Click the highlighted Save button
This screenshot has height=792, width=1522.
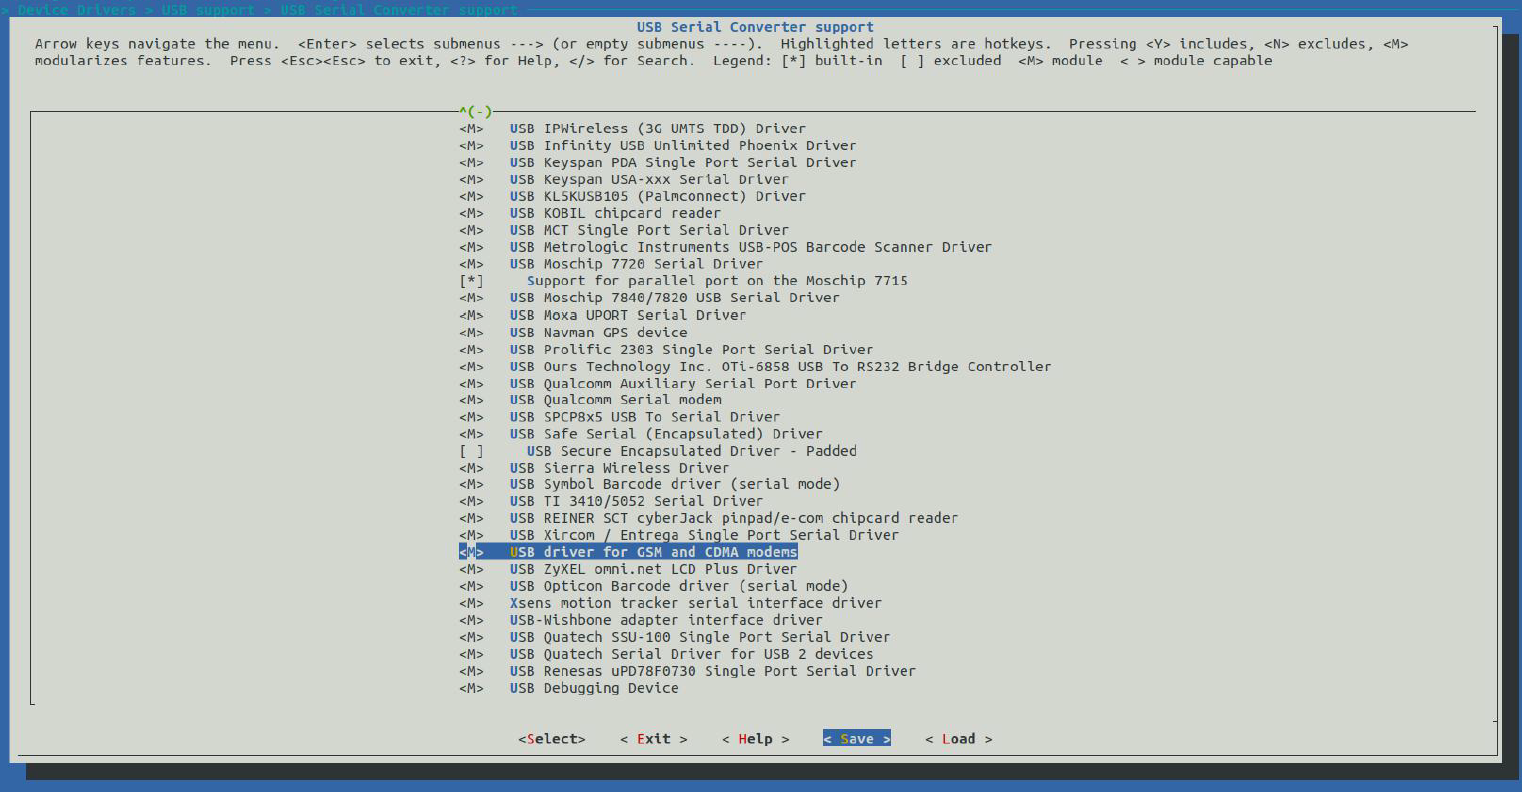[x=857, y=739]
